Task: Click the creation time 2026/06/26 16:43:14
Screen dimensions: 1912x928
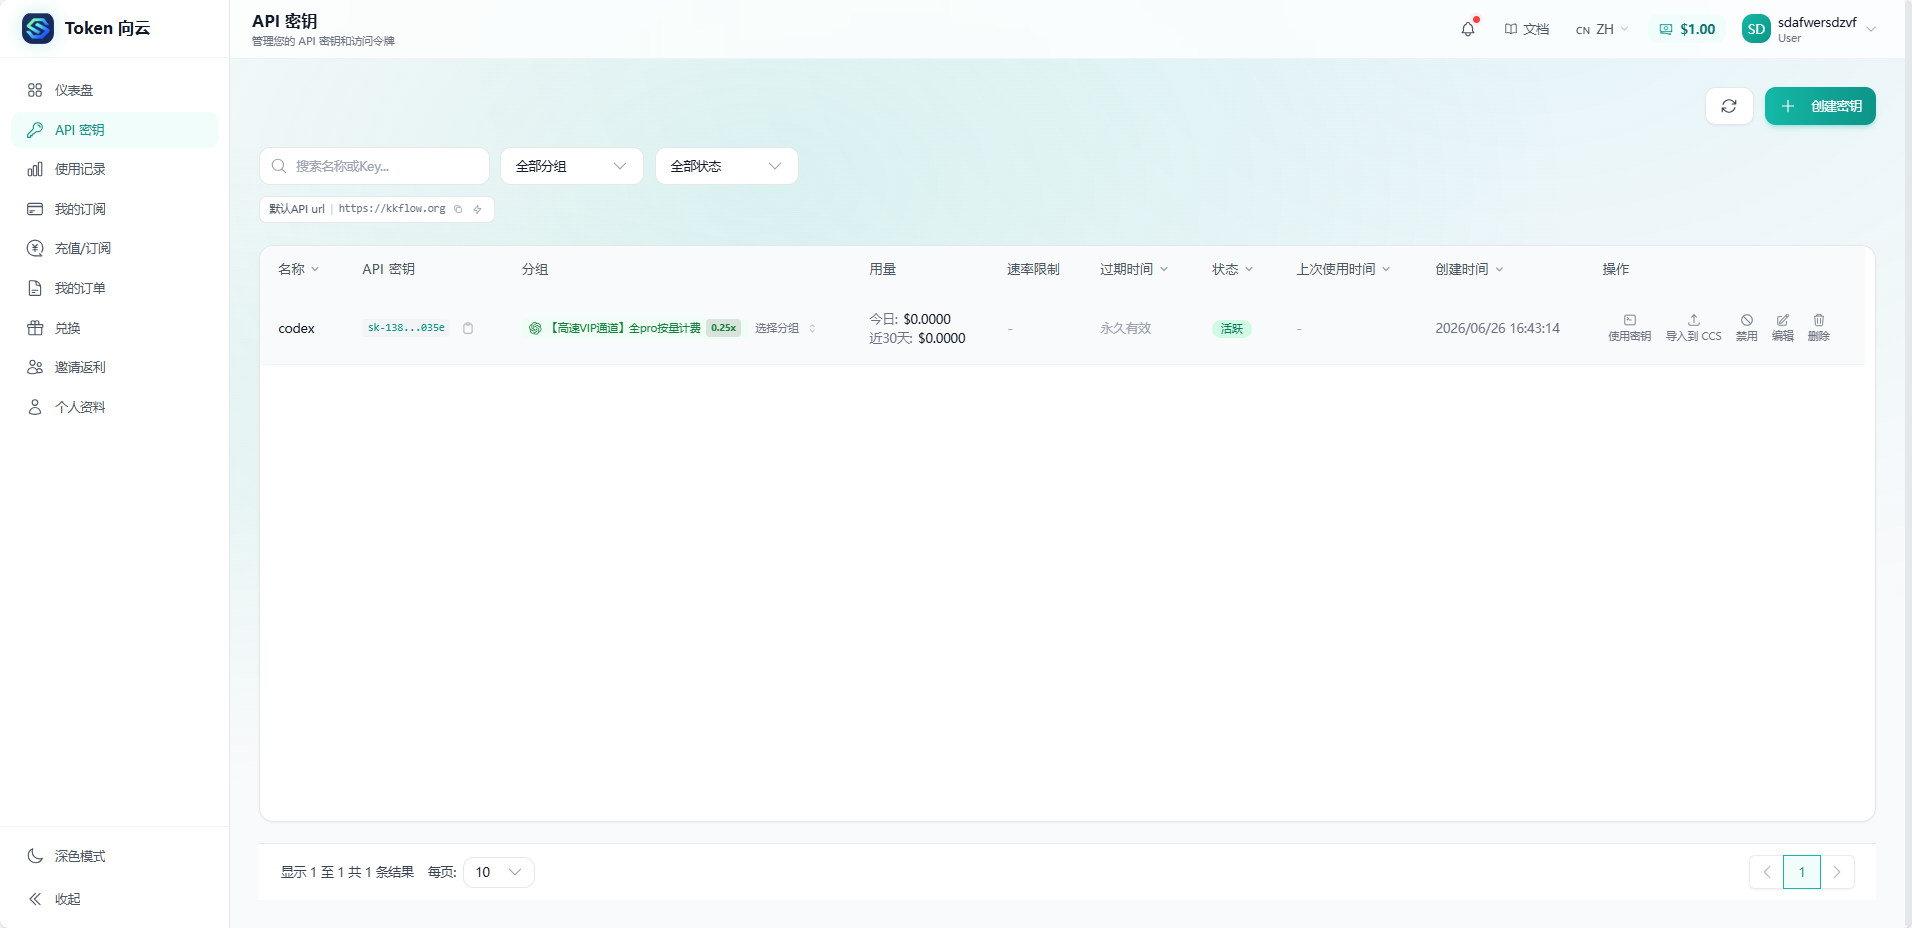Action: point(1497,328)
